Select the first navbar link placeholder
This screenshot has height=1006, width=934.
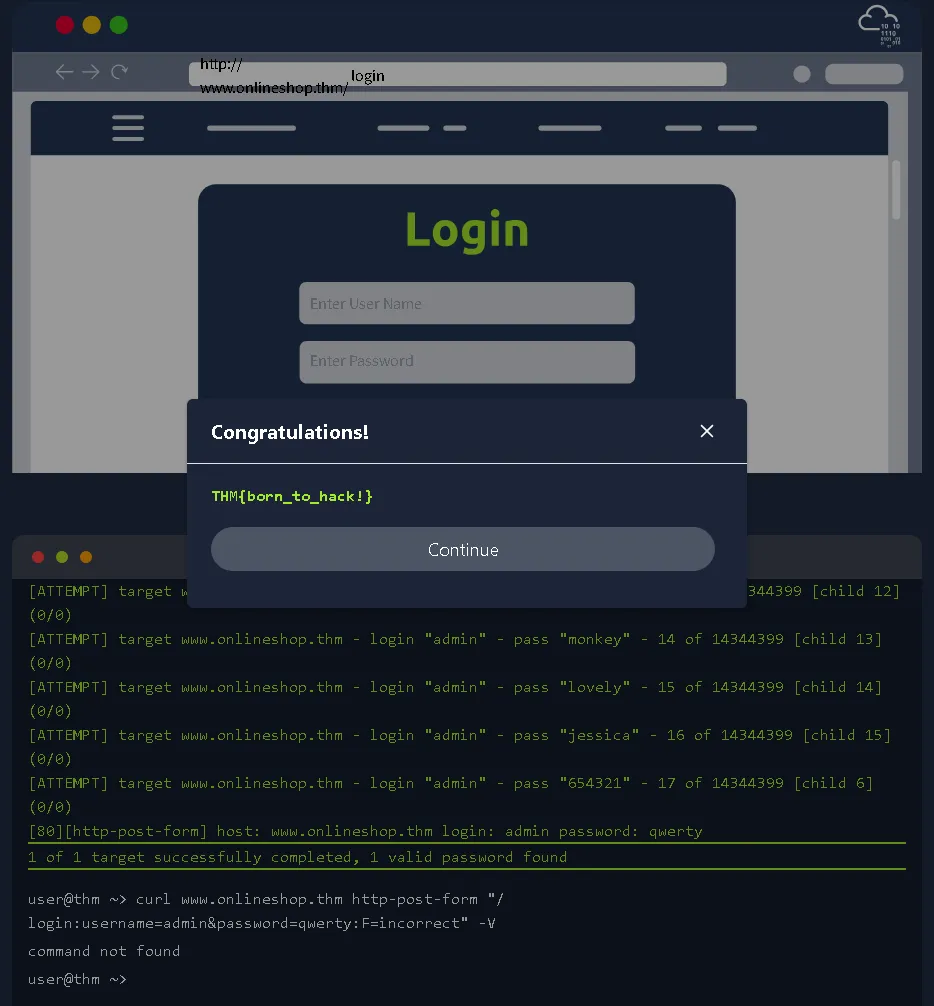251,128
